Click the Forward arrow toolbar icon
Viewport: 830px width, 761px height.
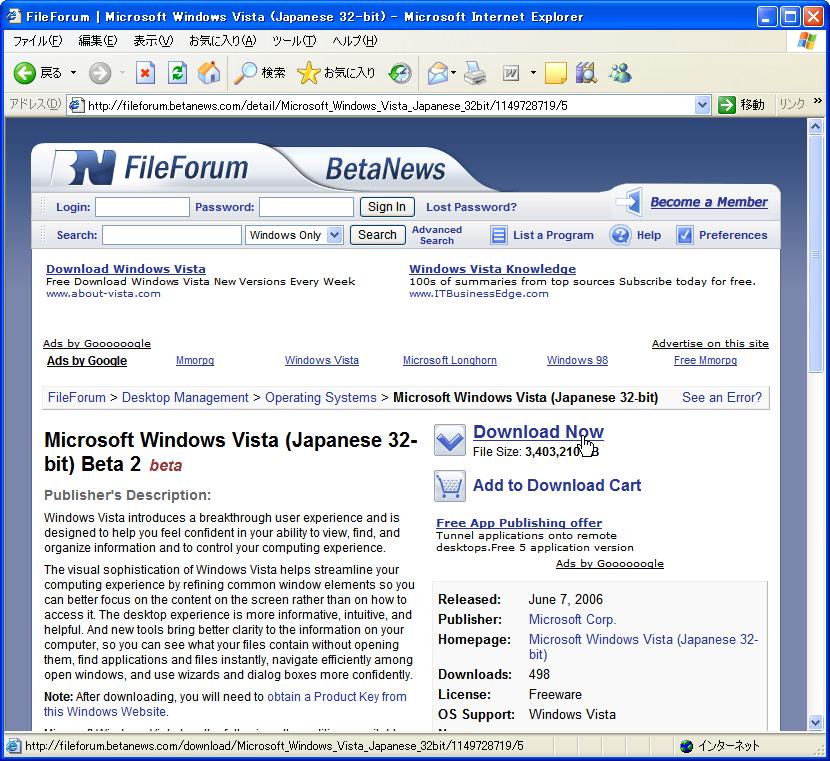100,73
